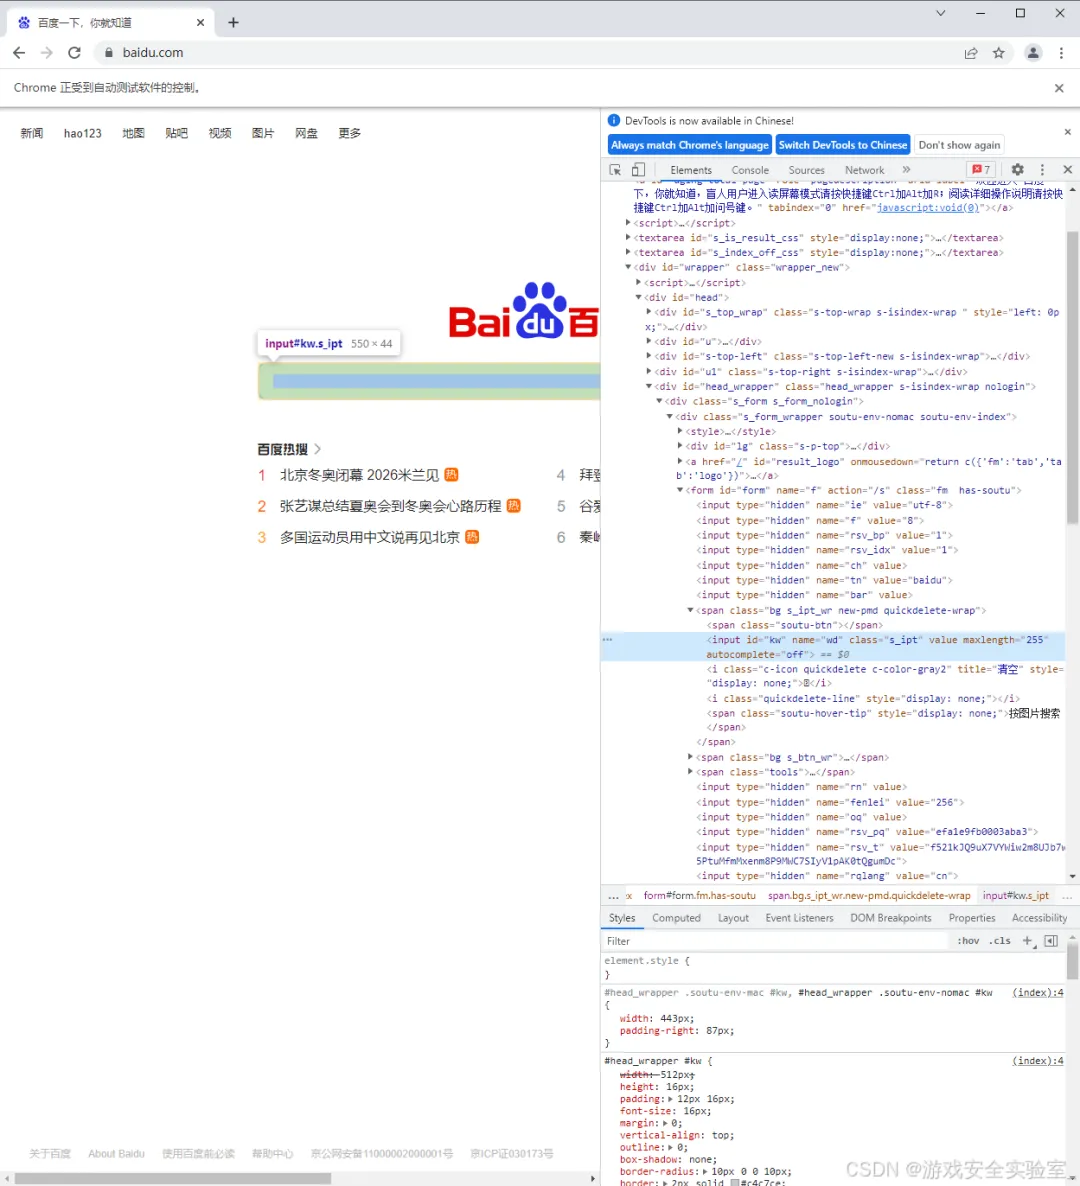
Task: Toggle the computed styles sidebar icon
Action: coord(1051,941)
